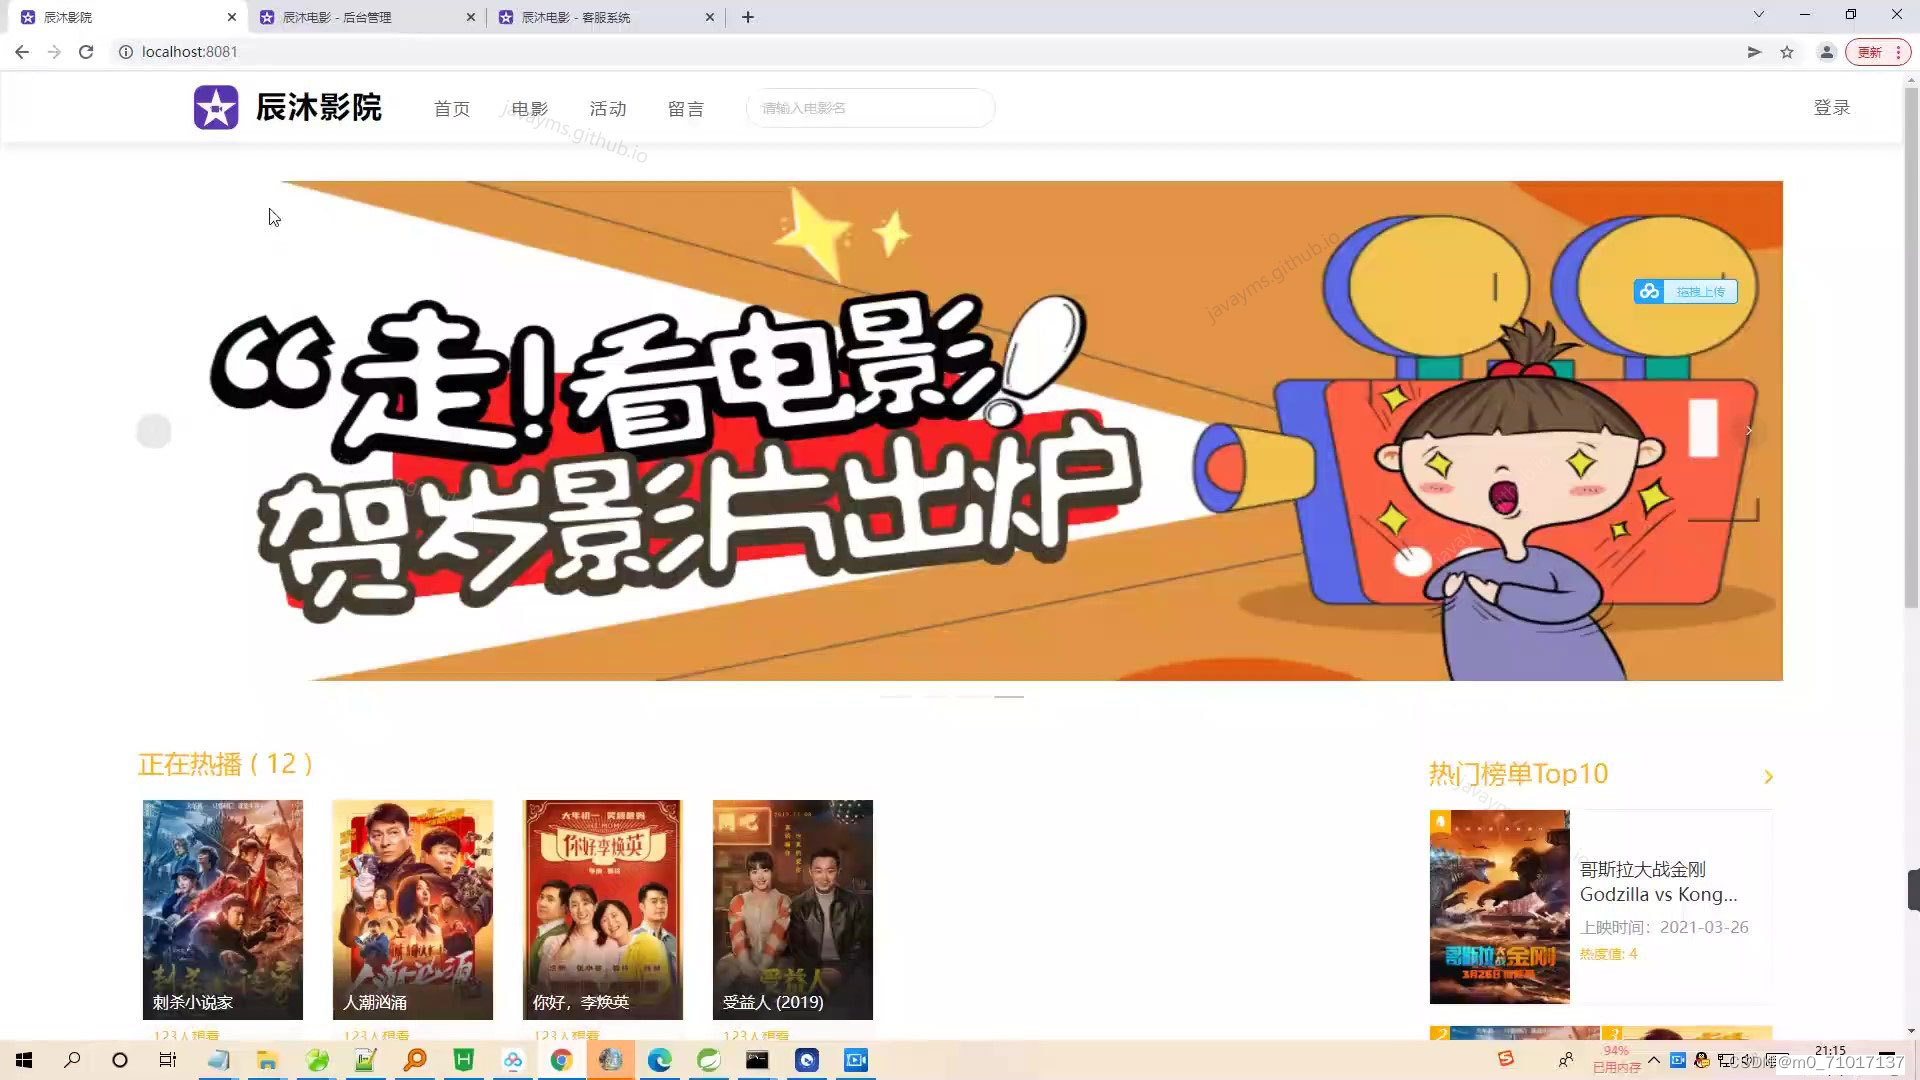Click the send-to-device arrow icon in the address bar

[x=1754, y=52]
